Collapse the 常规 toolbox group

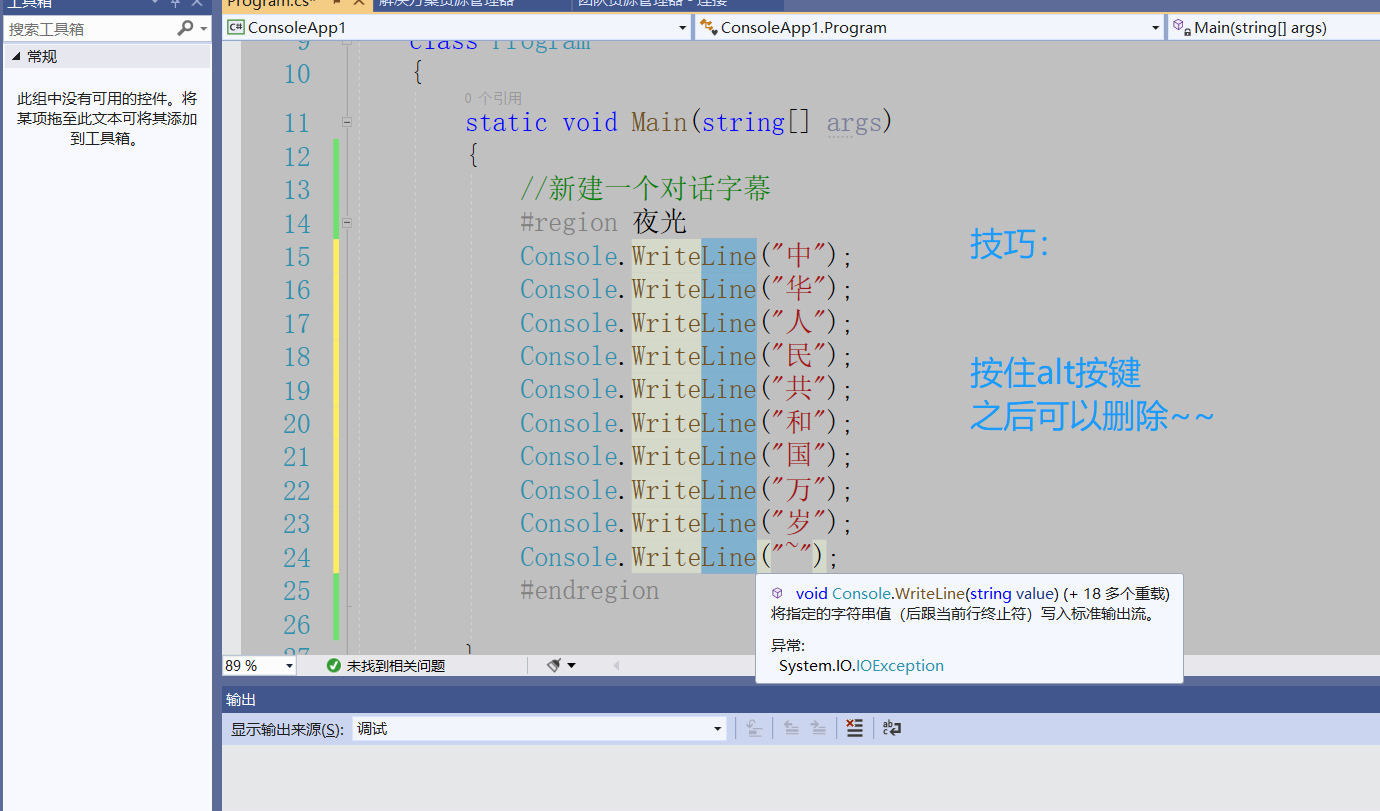[x=15, y=57]
